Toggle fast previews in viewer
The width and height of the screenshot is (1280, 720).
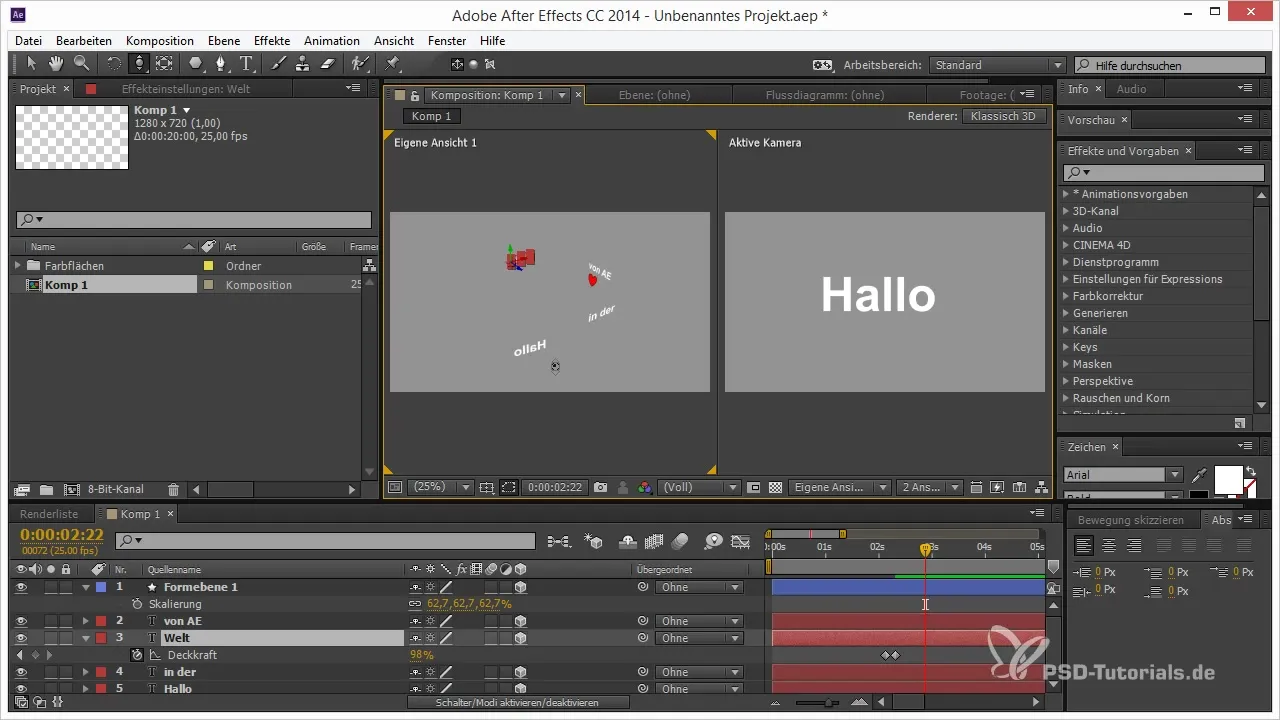[x=996, y=488]
